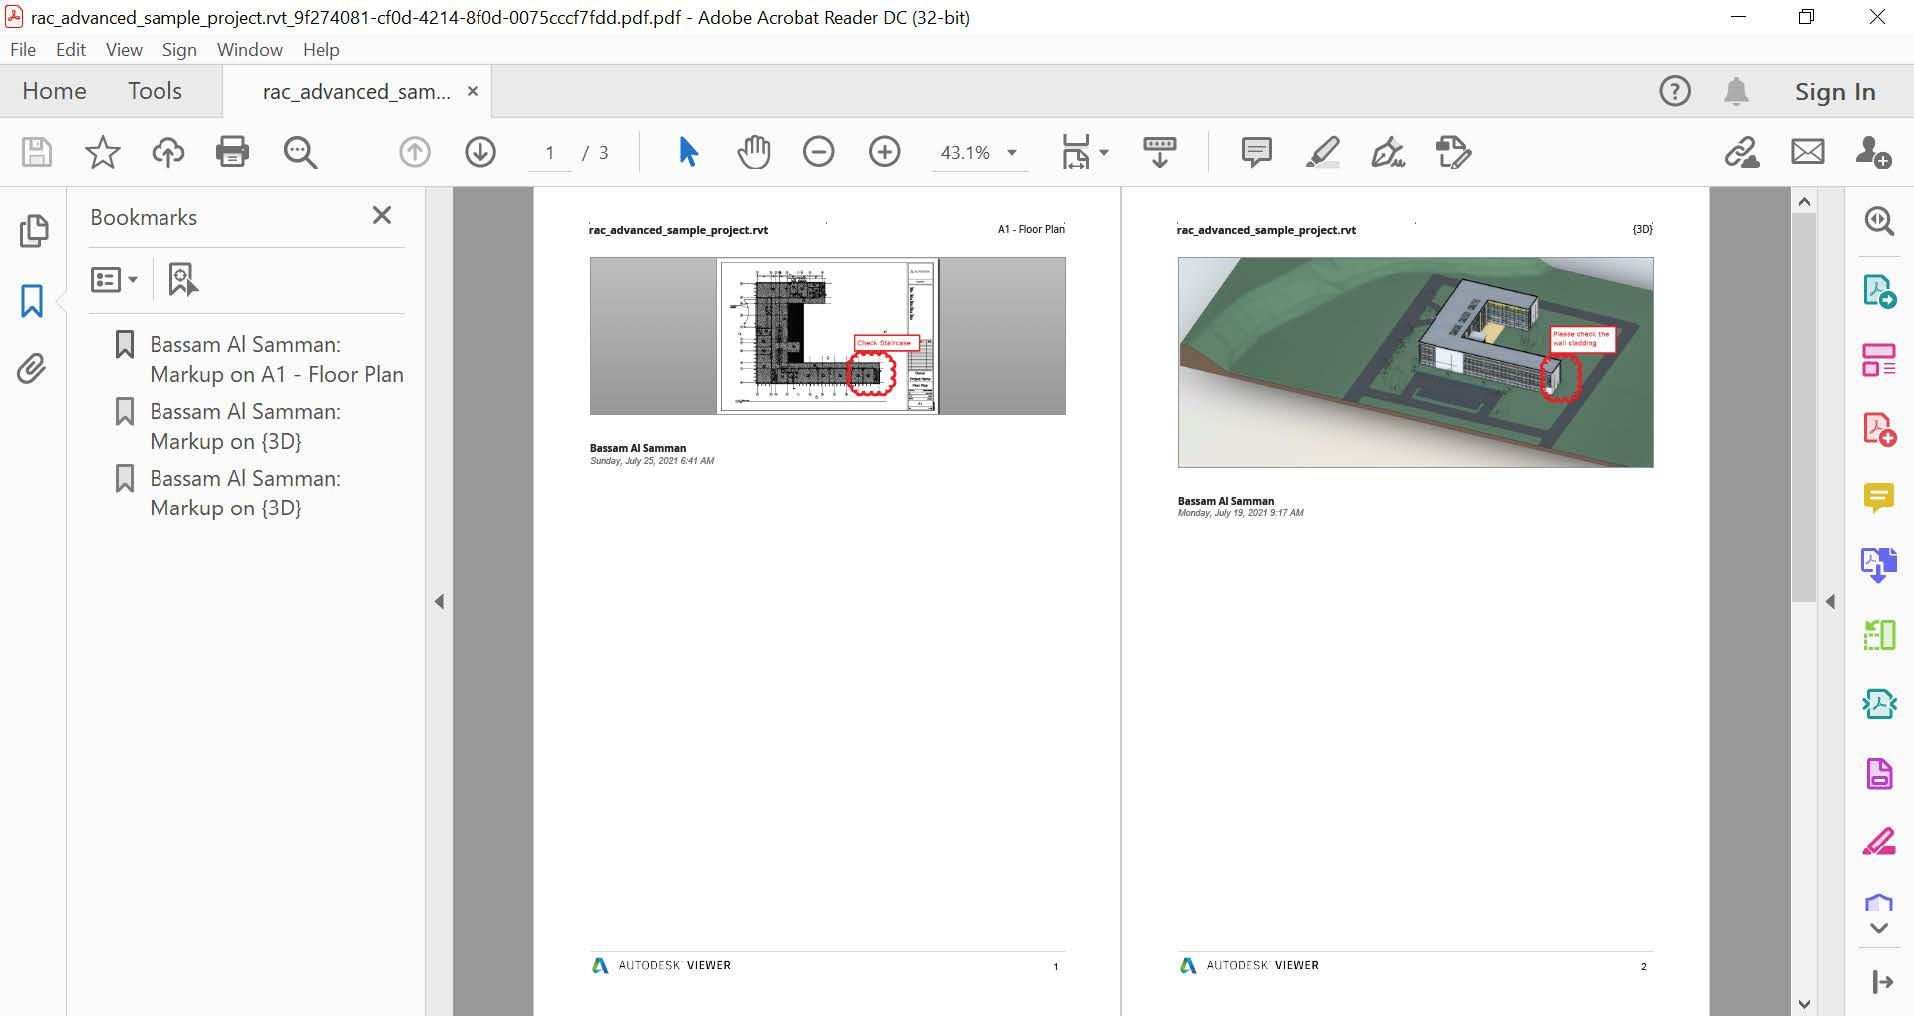1914x1016 pixels.
Task: Share a link to the file
Action: [x=1742, y=152]
